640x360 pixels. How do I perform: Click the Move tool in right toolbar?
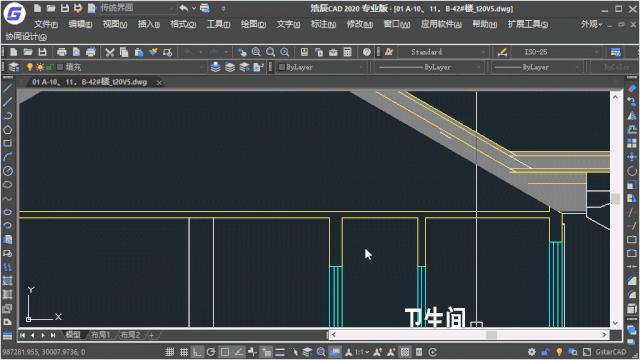point(632,157)
